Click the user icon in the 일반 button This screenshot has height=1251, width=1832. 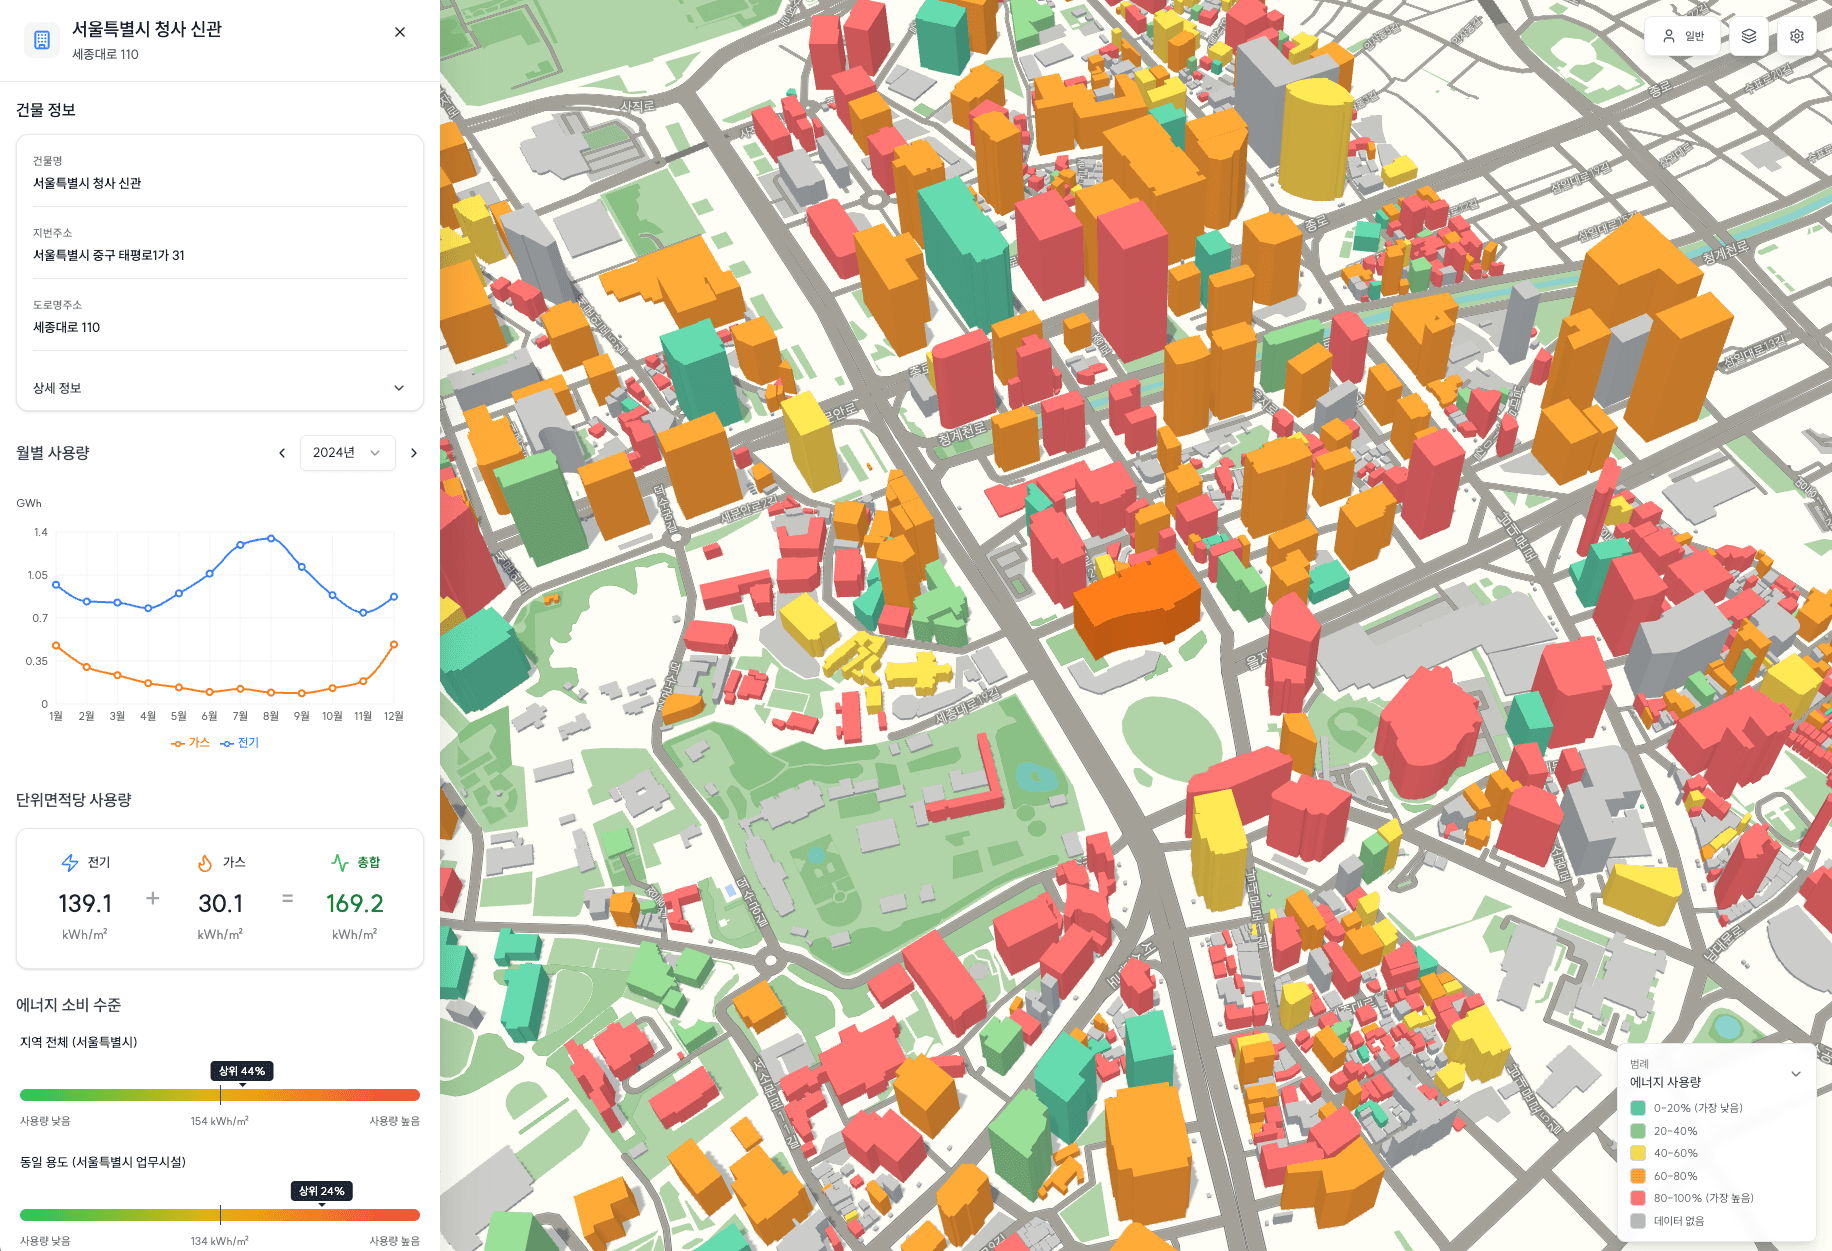tap(1668, 35)
